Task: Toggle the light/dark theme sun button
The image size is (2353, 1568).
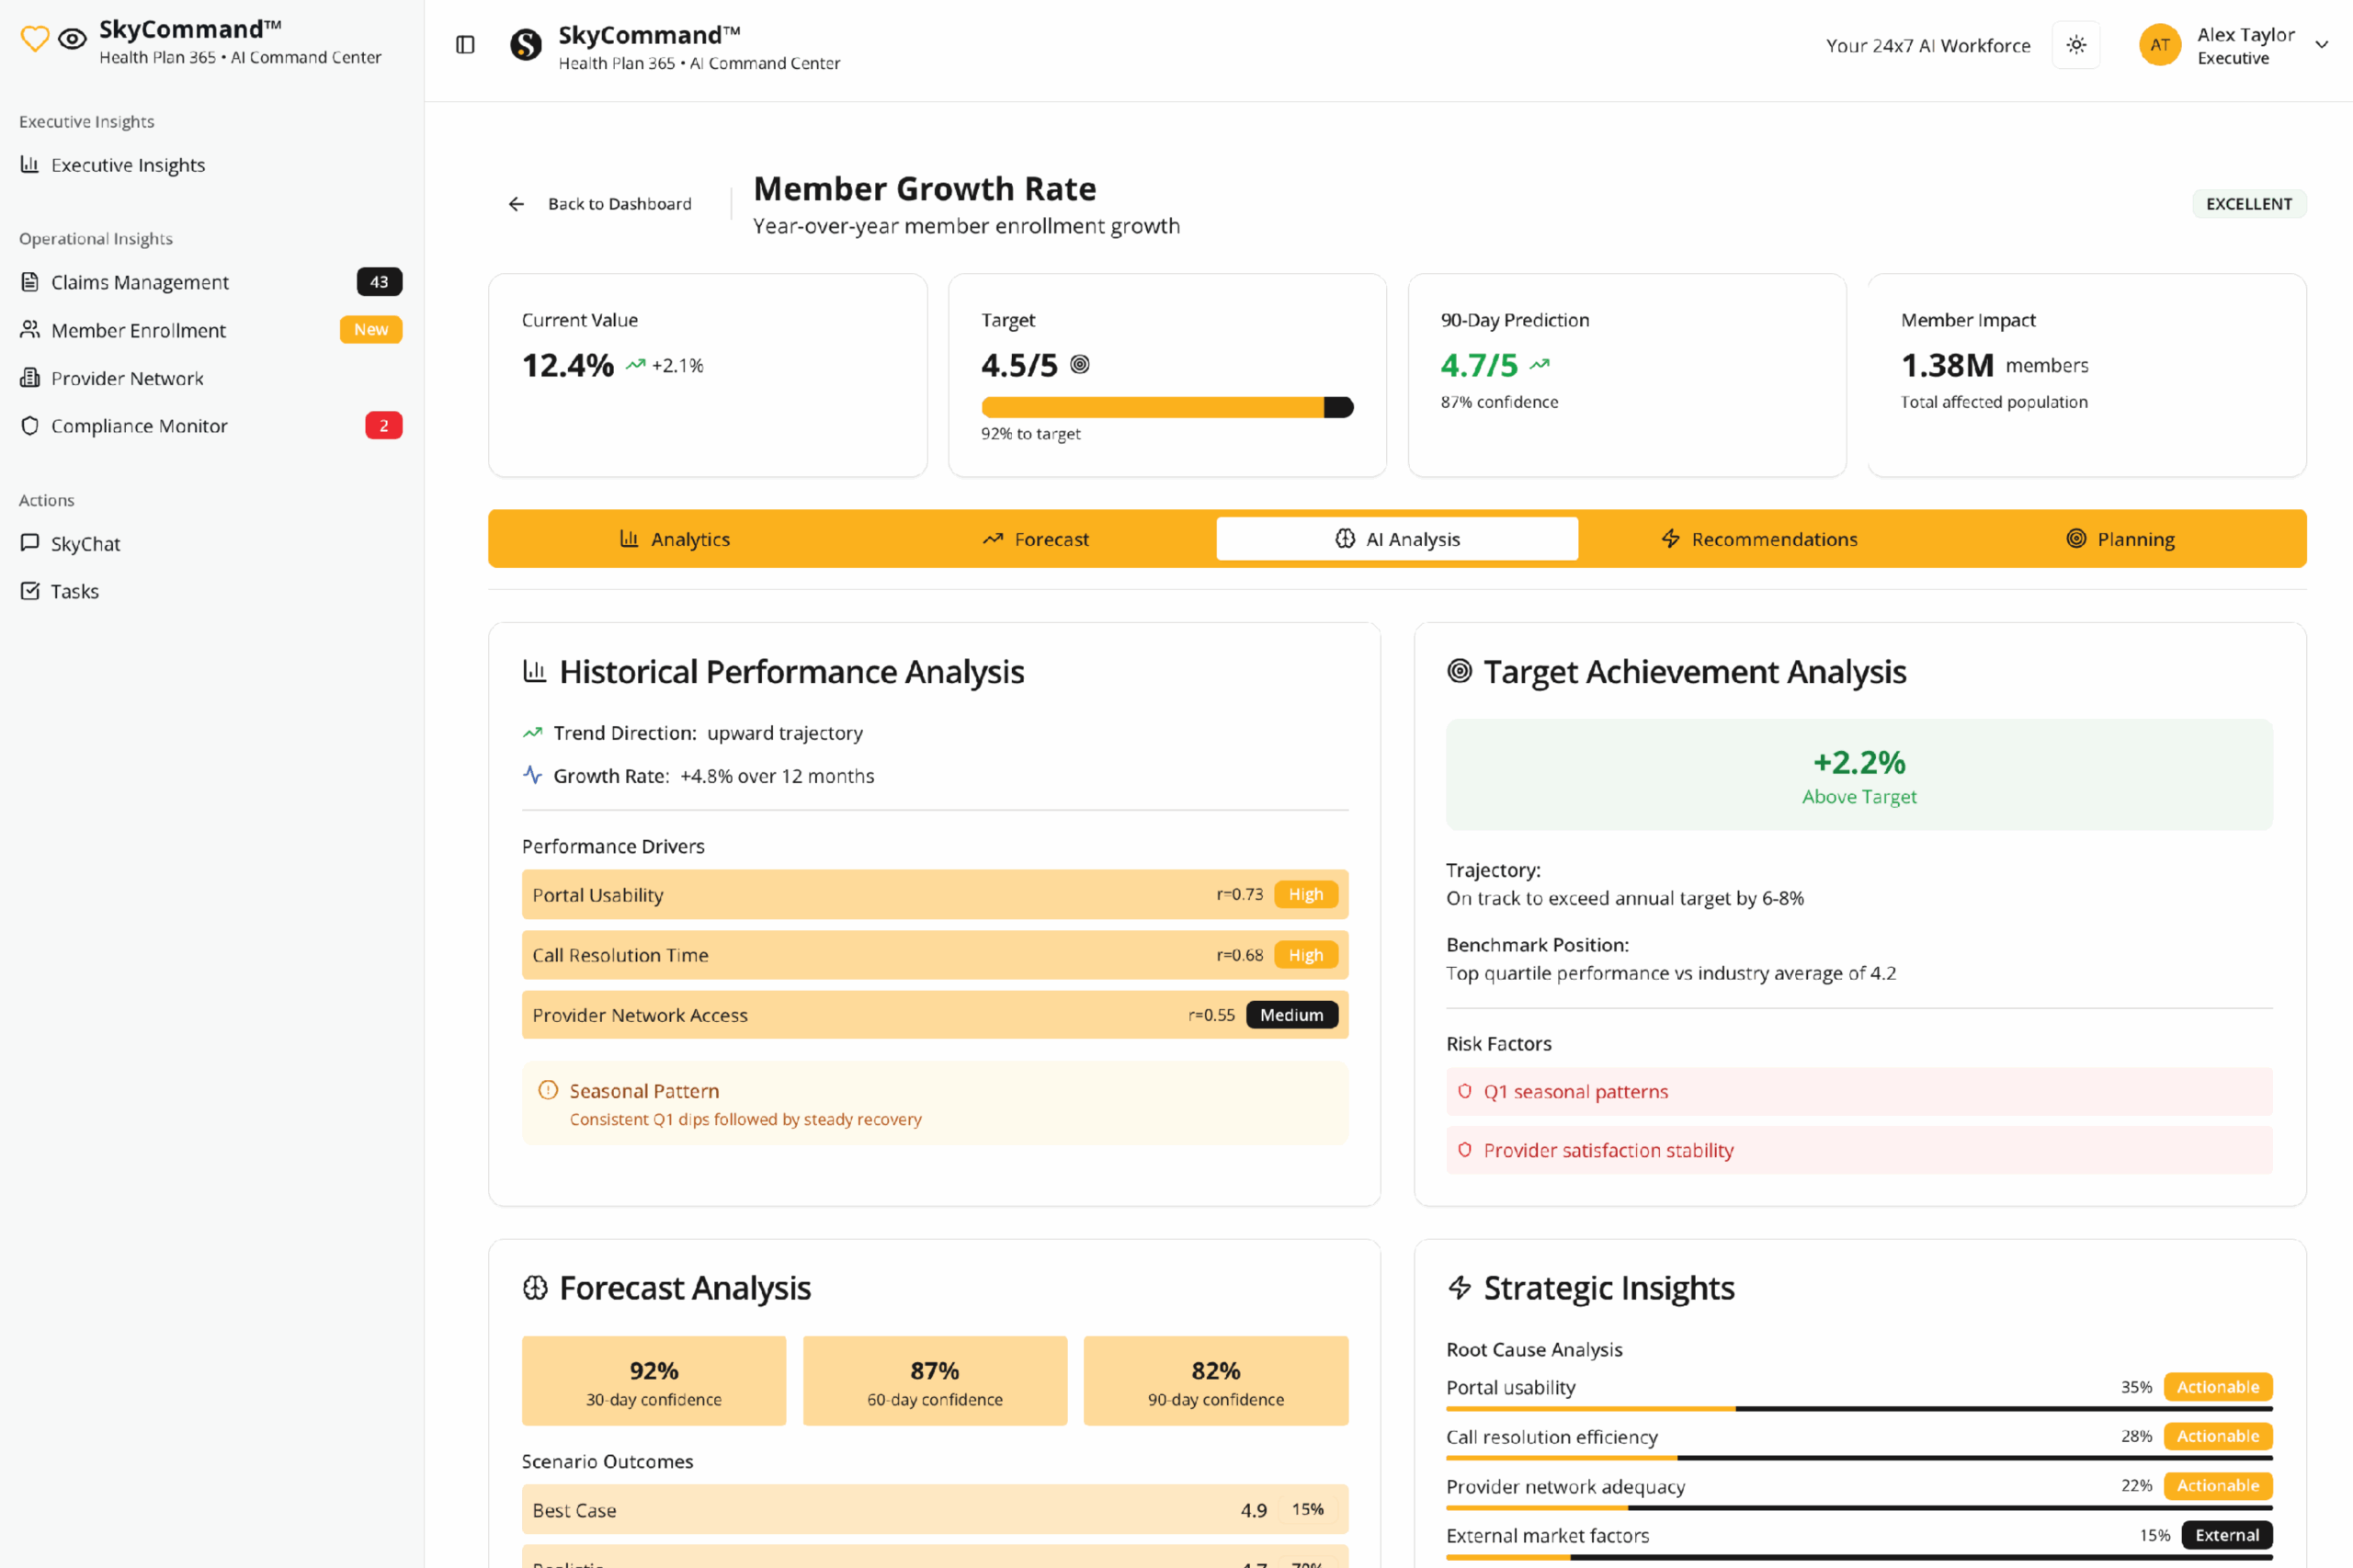Action: (2076, 45)
